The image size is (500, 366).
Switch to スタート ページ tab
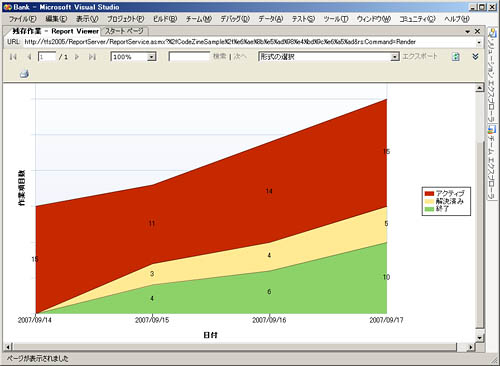coord(124,31)
